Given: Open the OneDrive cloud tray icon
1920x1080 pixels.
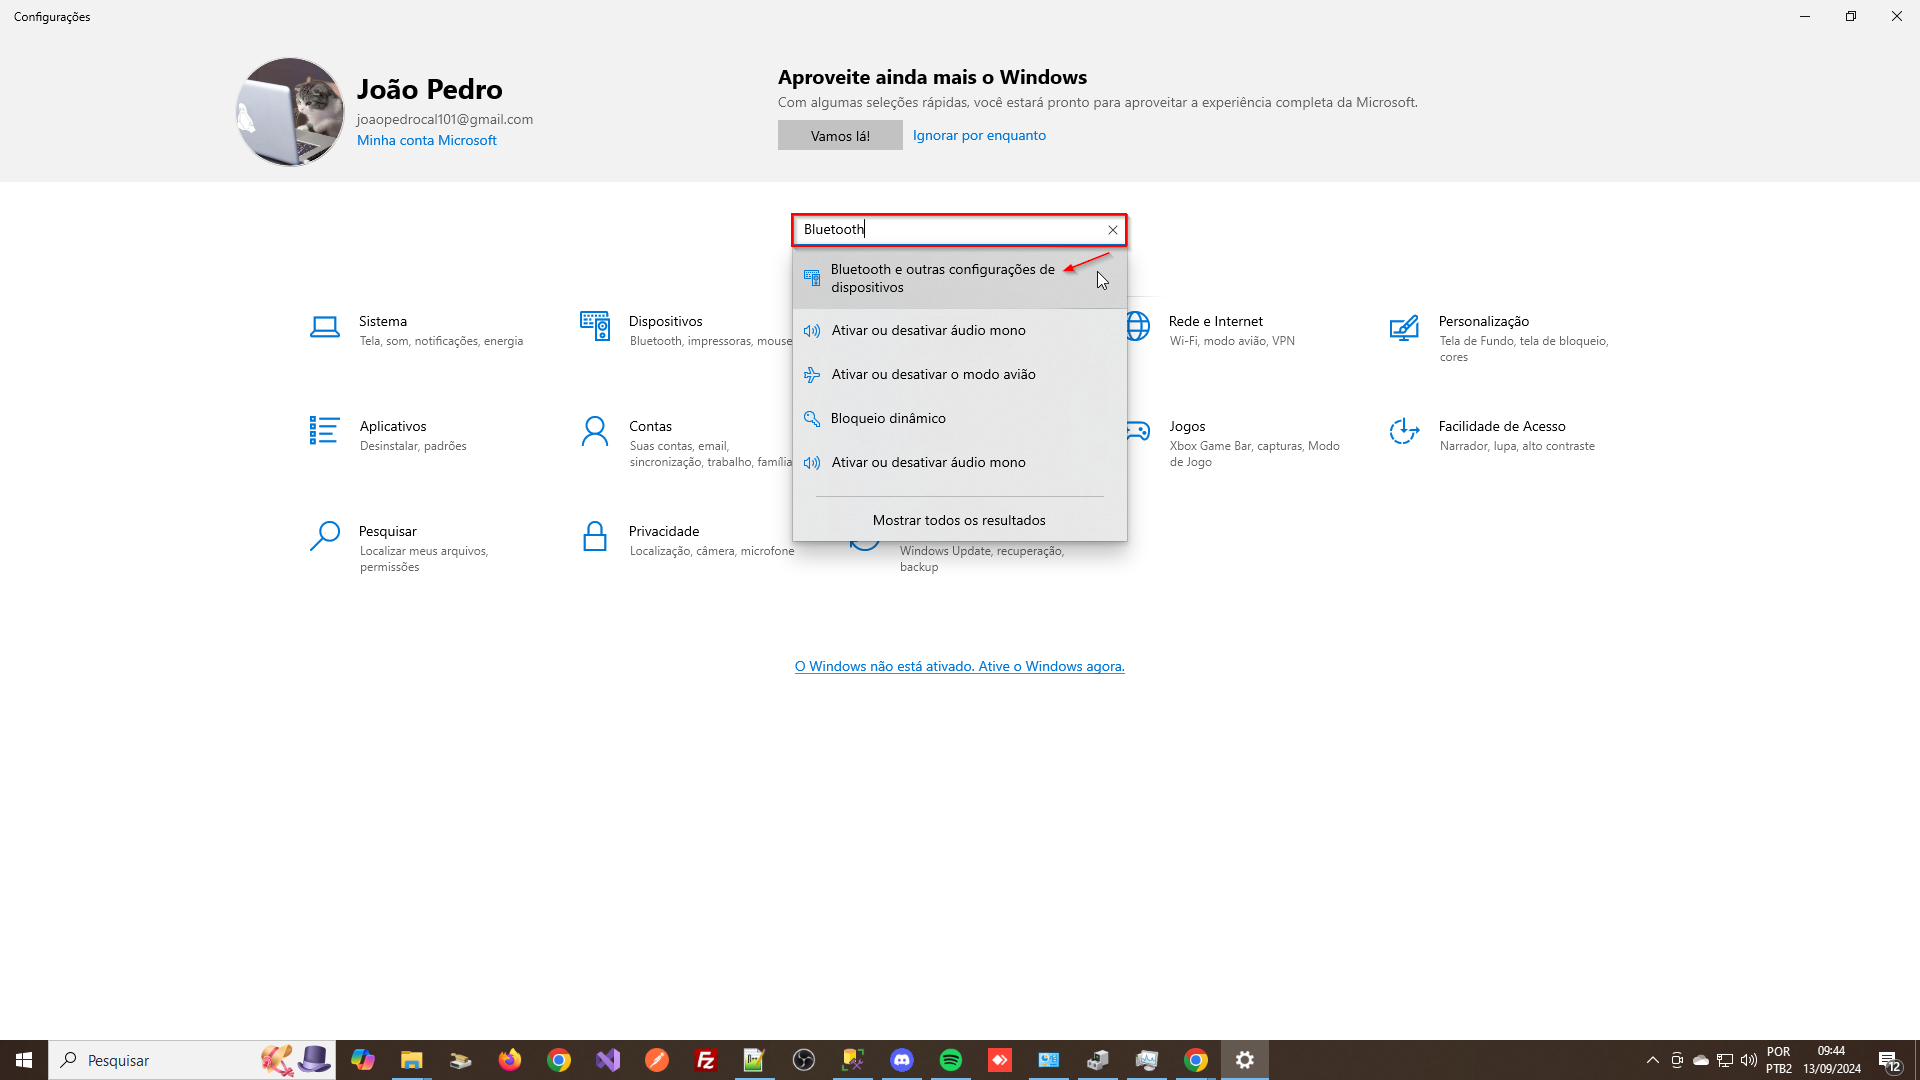Looking at the screenshot, I should [1701, 1060].
